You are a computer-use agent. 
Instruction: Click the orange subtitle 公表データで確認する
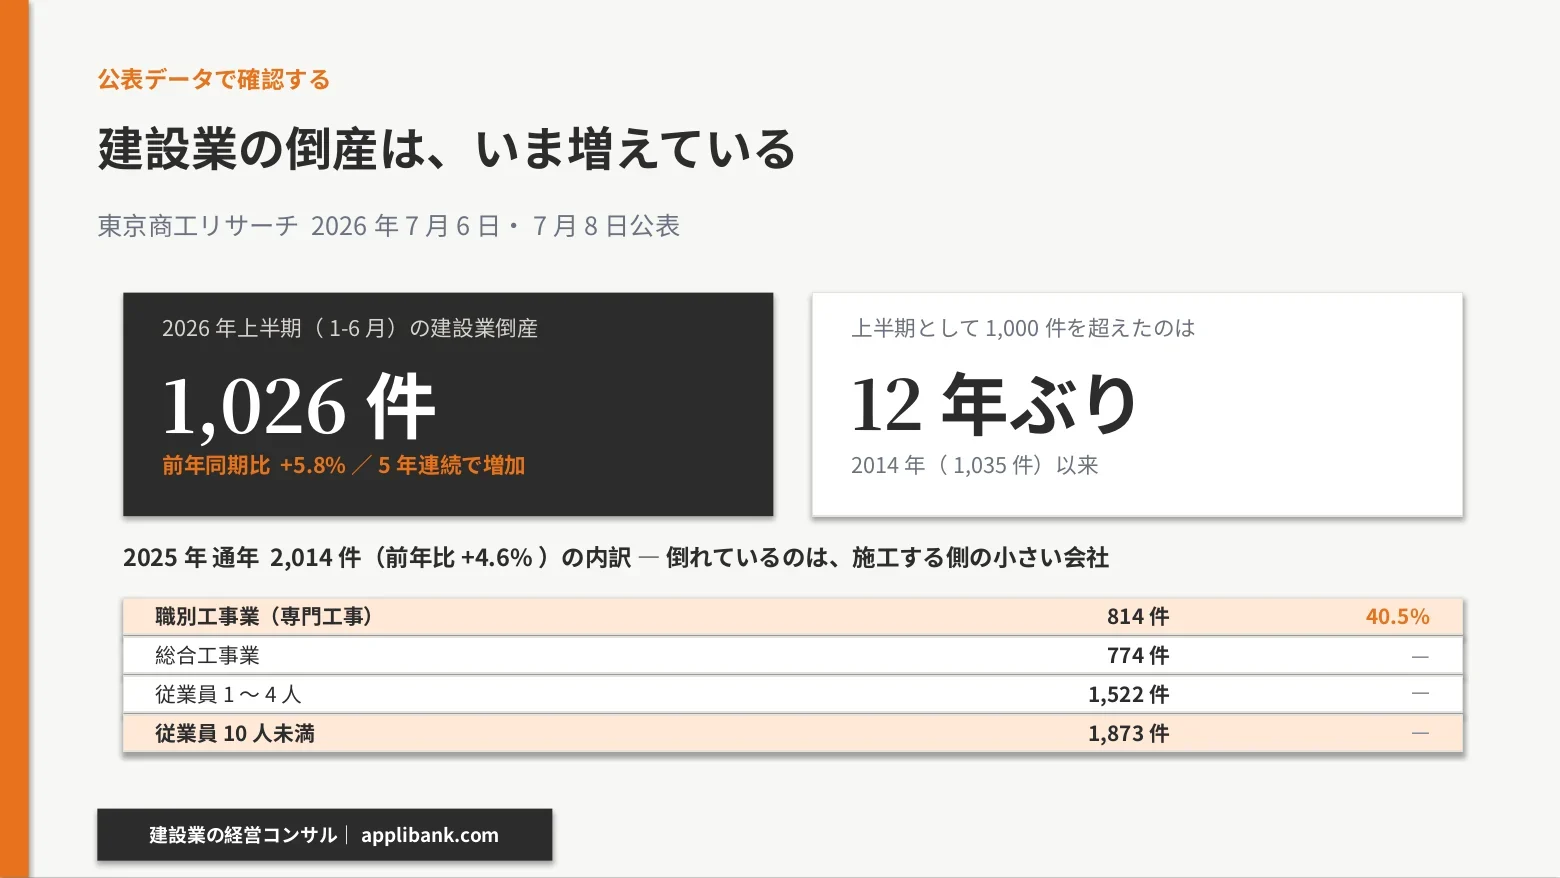pyautogui.click(x=214, y=80)
